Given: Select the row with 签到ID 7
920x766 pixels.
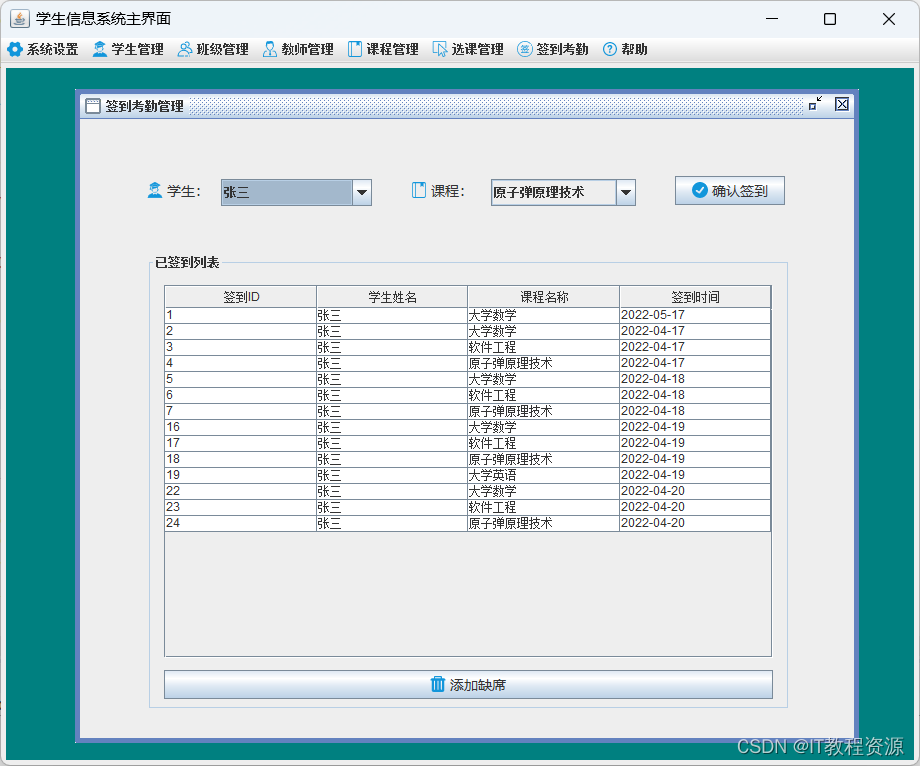Looking at the screenshot, I should tap(468, 411).
